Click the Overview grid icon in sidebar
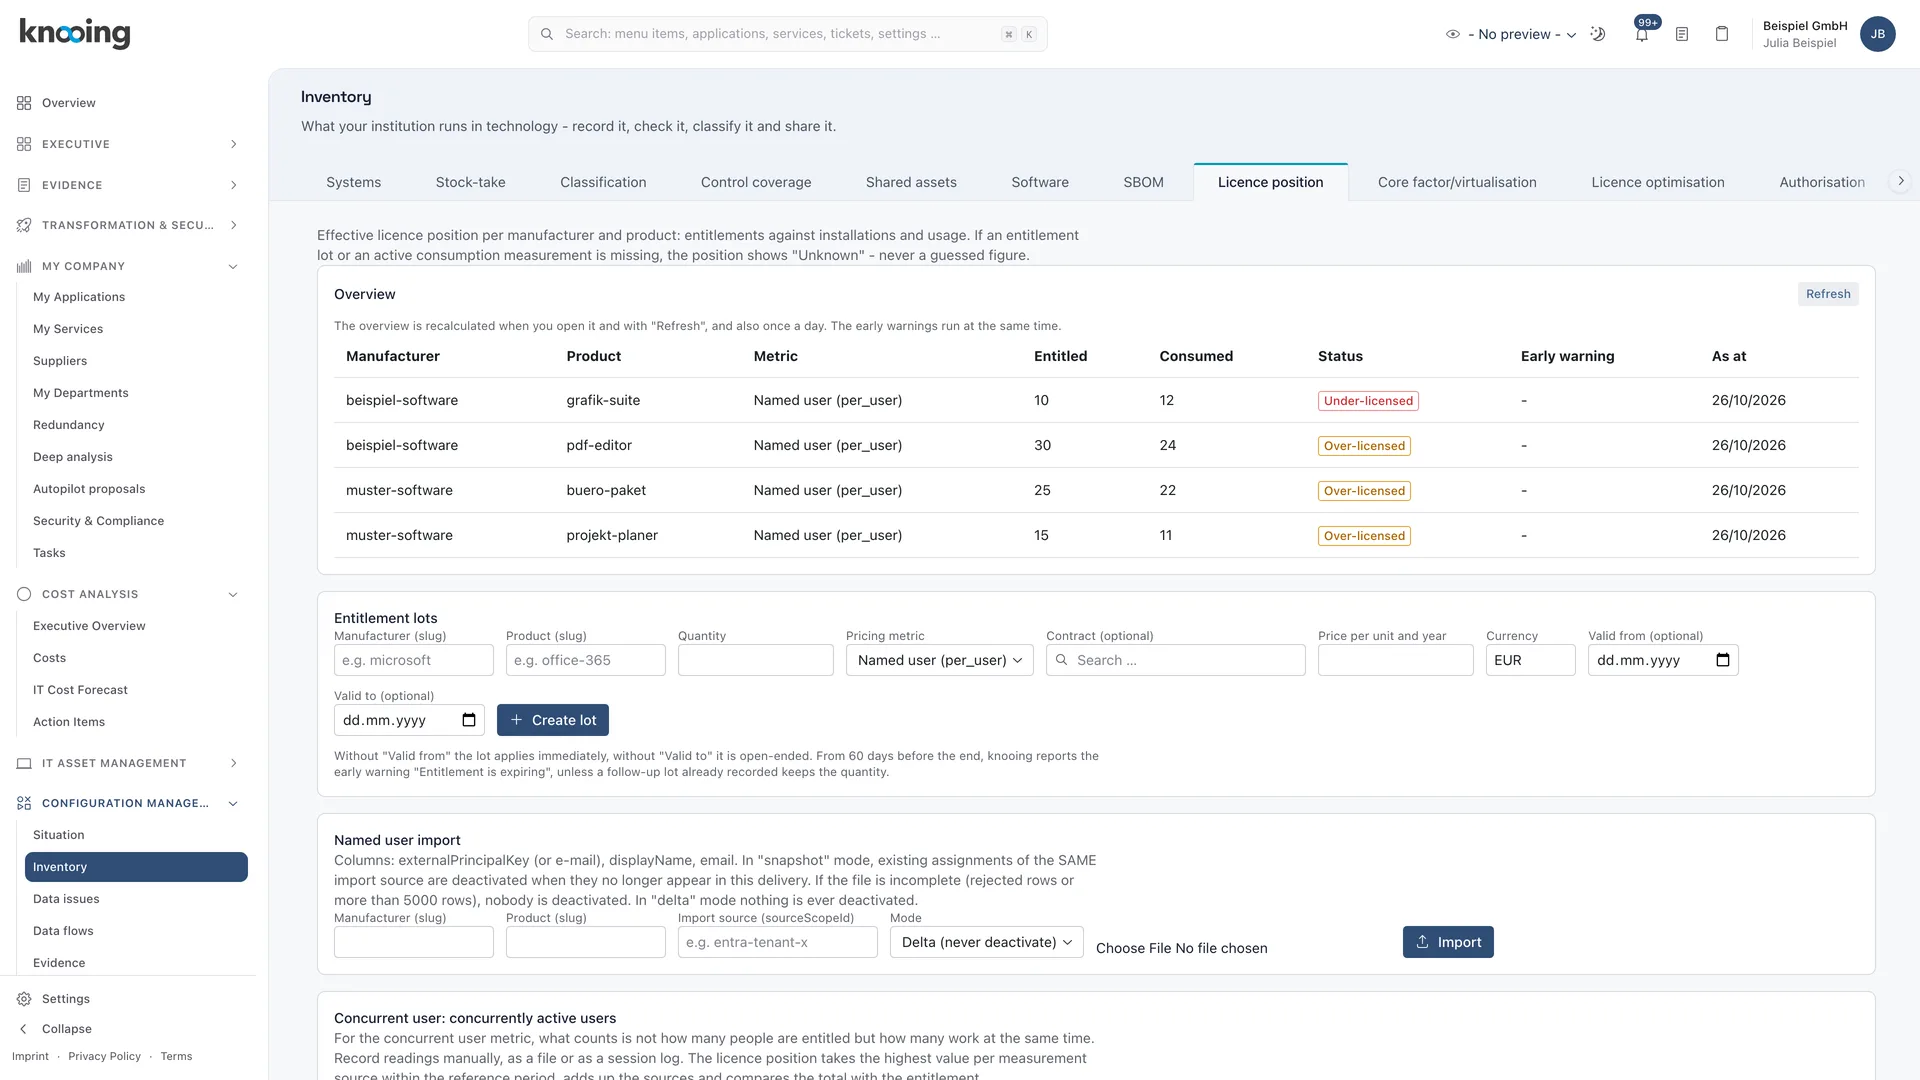This screenshot has height=1080, width=1920. click(24, 103)
